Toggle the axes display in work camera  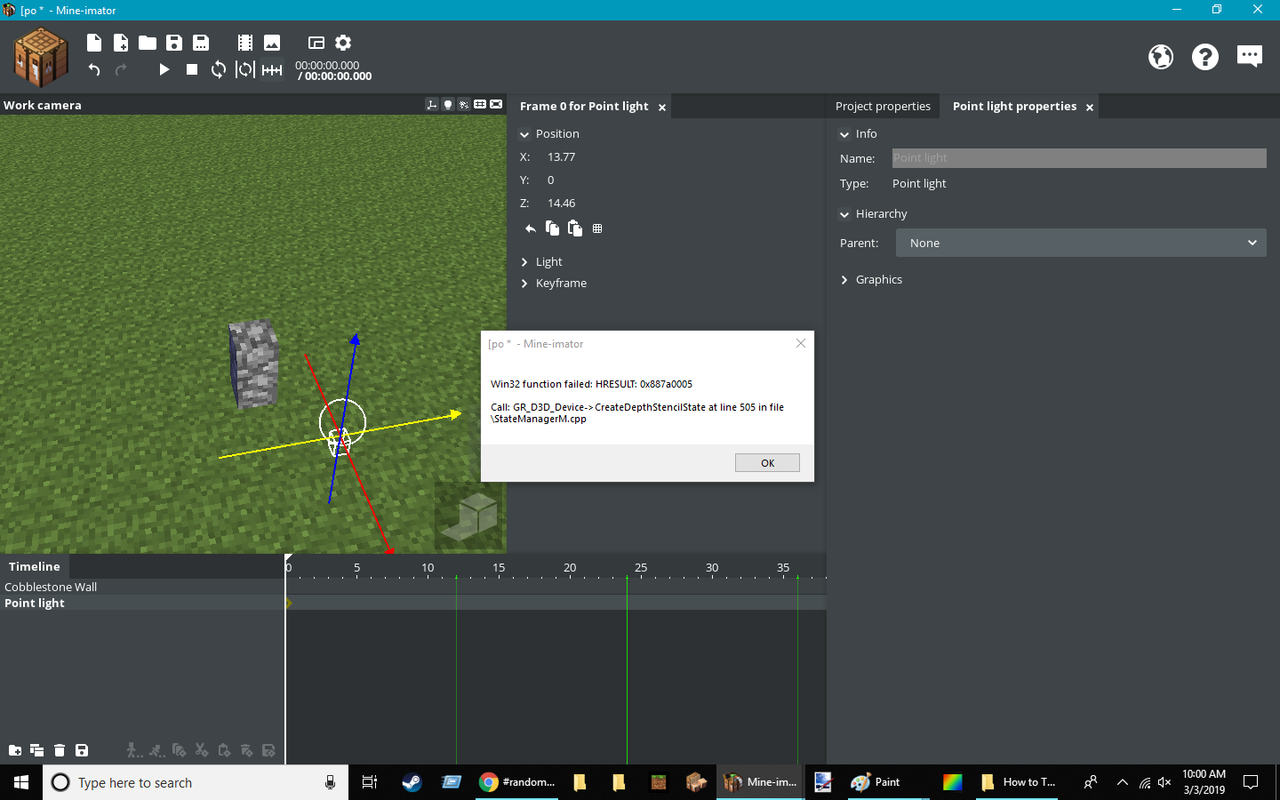point(432,104)
